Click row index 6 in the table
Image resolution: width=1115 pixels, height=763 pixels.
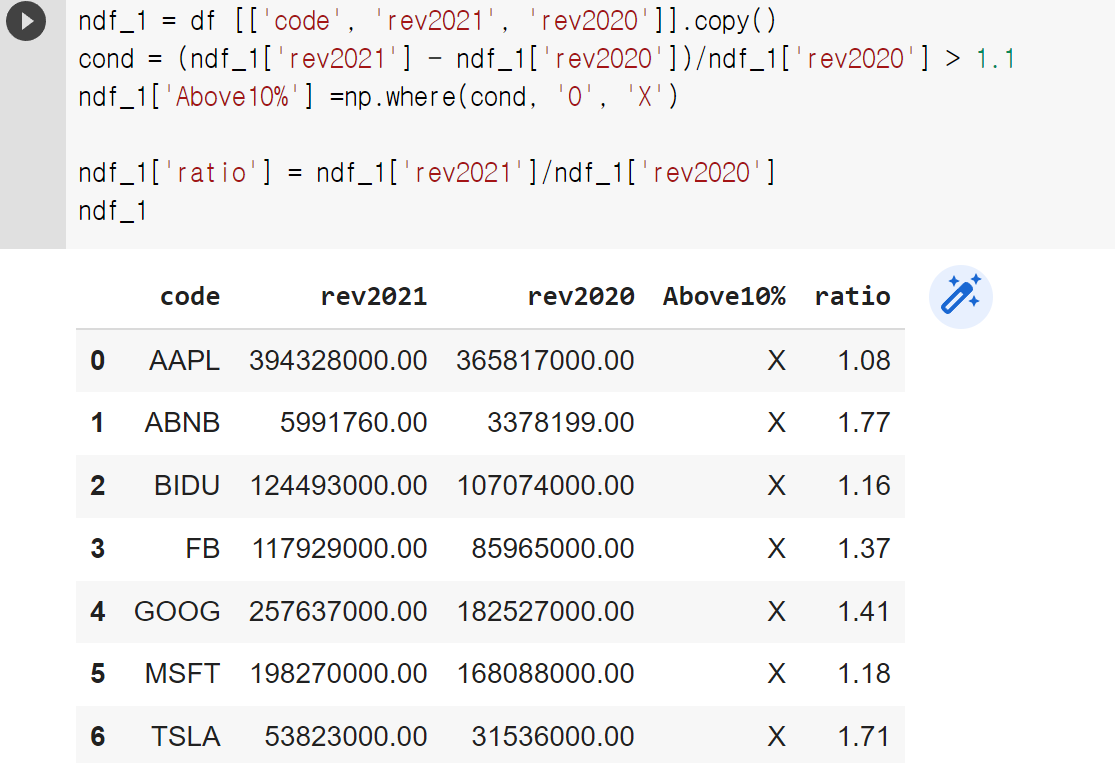coord(97,737)
